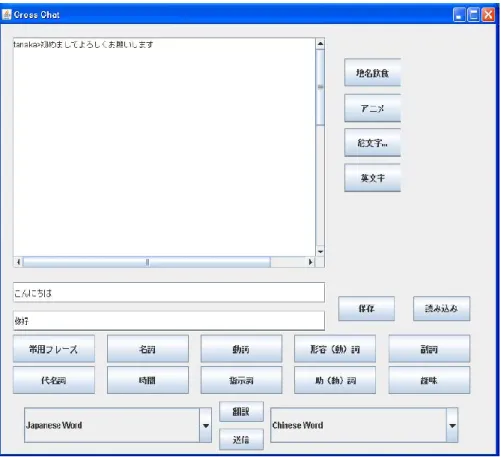Focus the こんにちは input field
This screenshot has width=501, height=457.
[169, 293]
